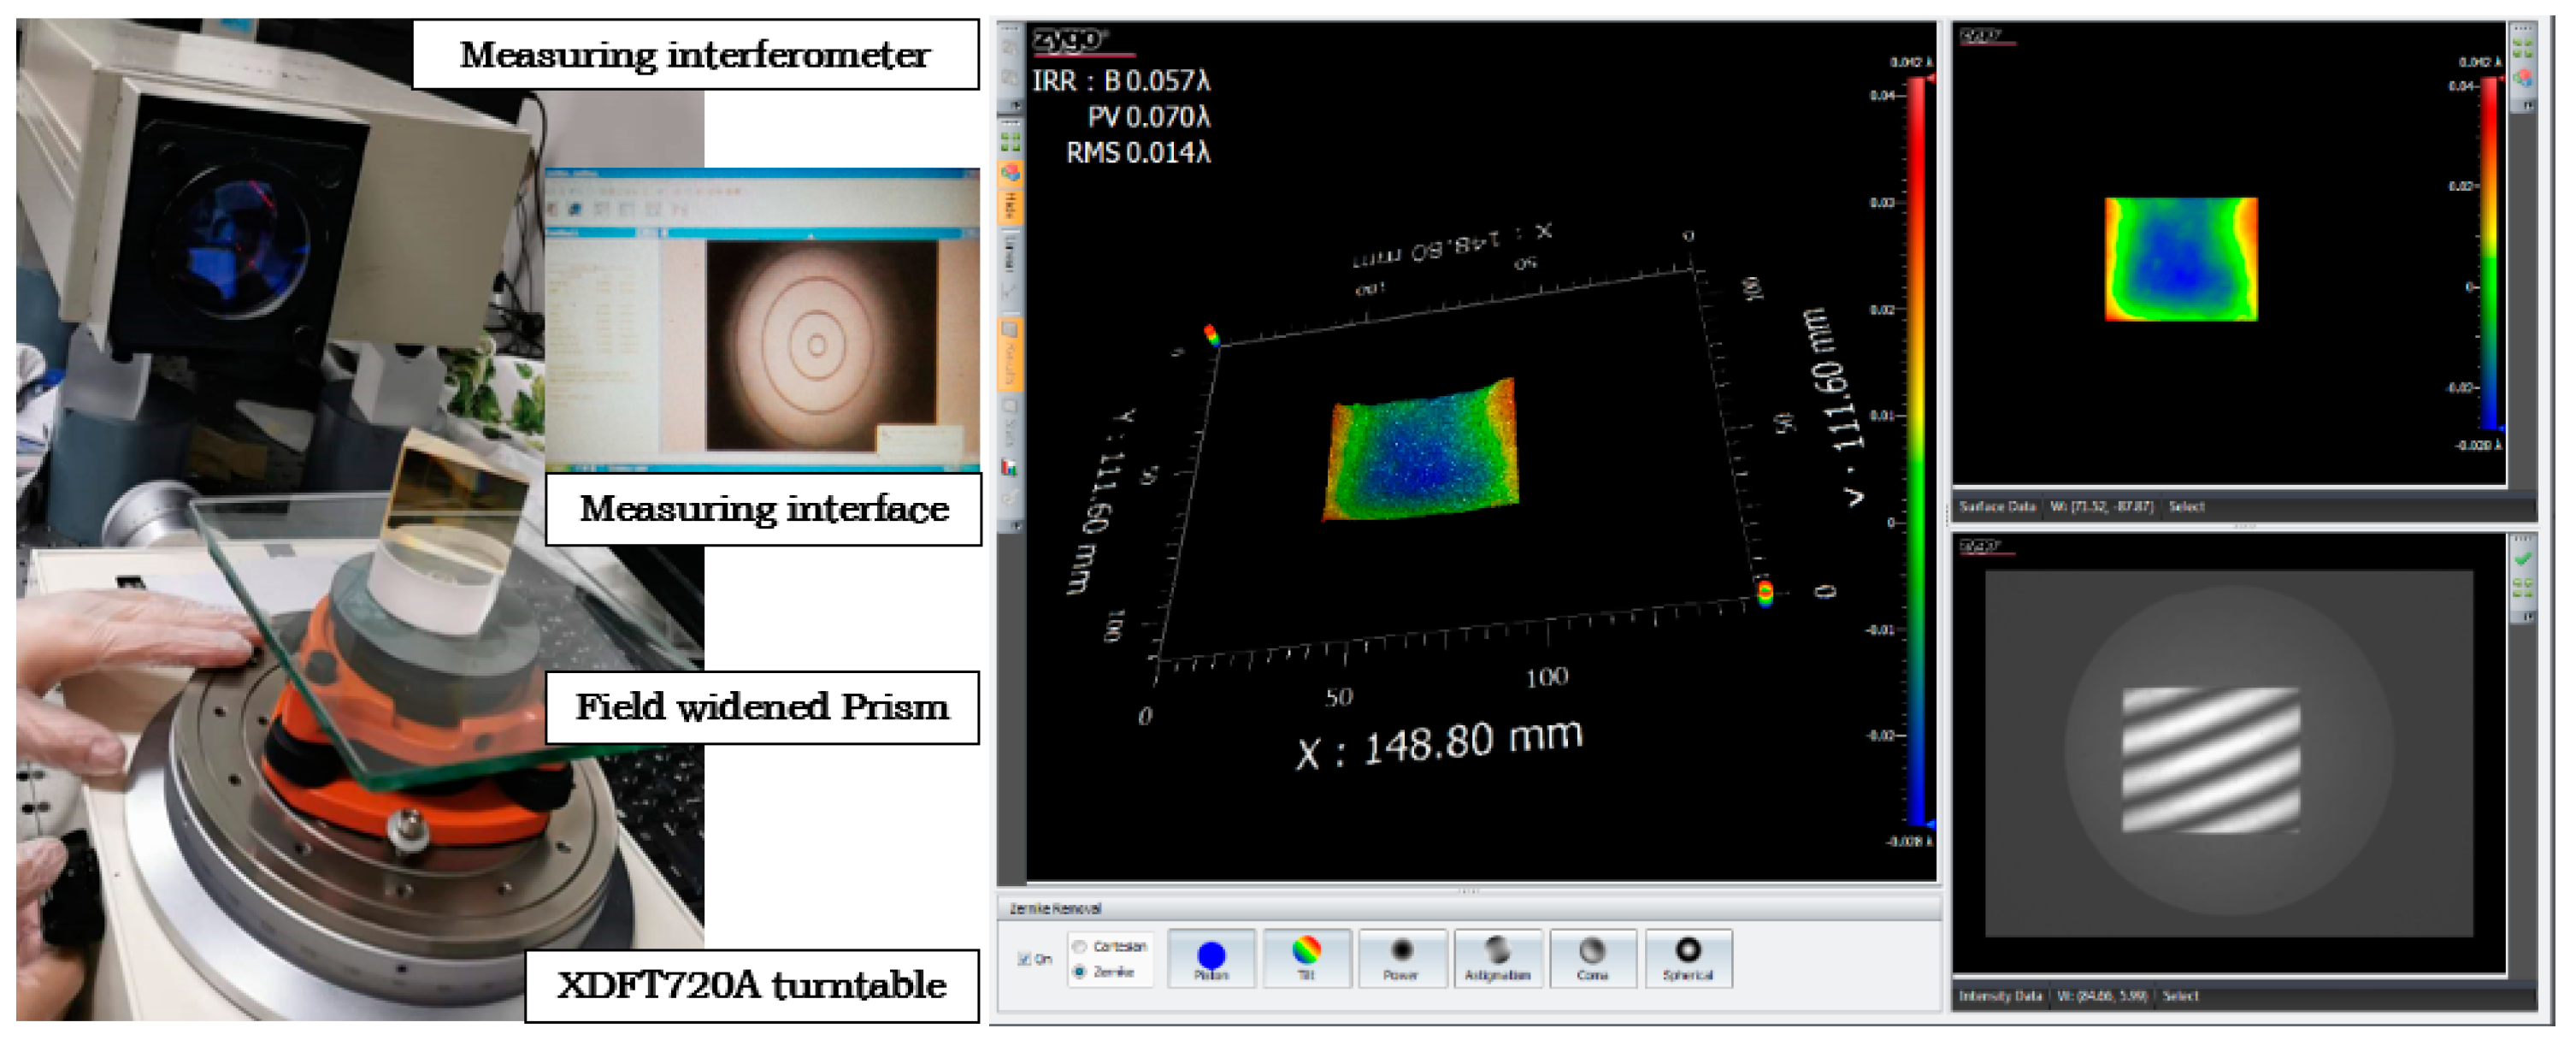Choose the Cartesian radio option
The width and height of the screenshot is (2576, 1052).
tap(1079, 946)
